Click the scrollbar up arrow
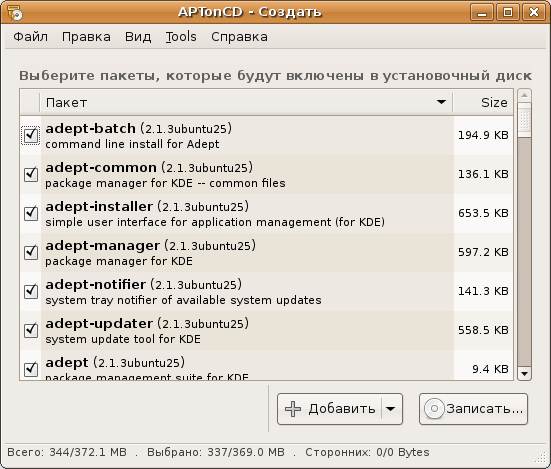The image size is (551, 469). [524, 96]
